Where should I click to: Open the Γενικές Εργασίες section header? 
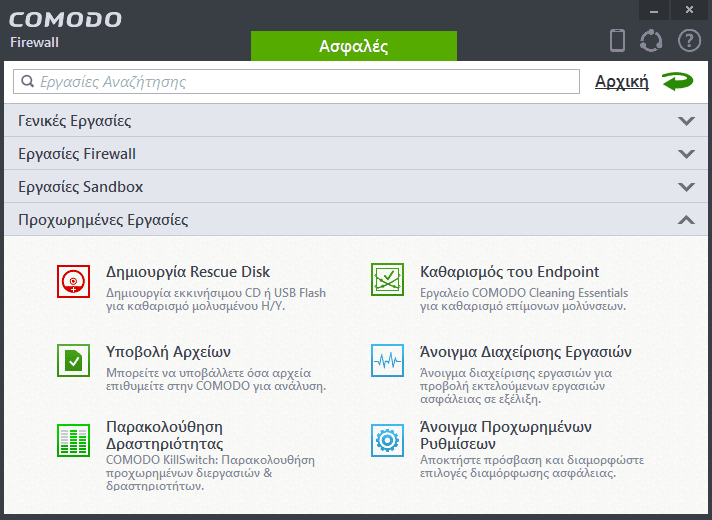point(356,120)
